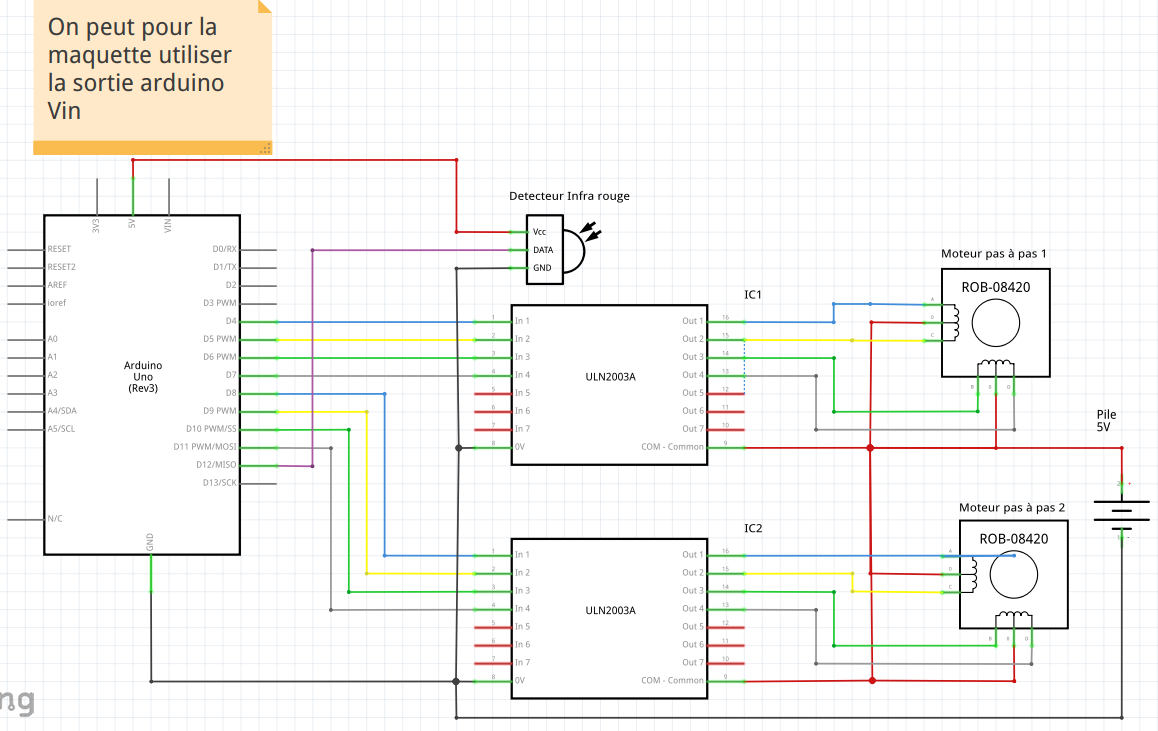Click the sticky note resize handle

pos(266,148)
